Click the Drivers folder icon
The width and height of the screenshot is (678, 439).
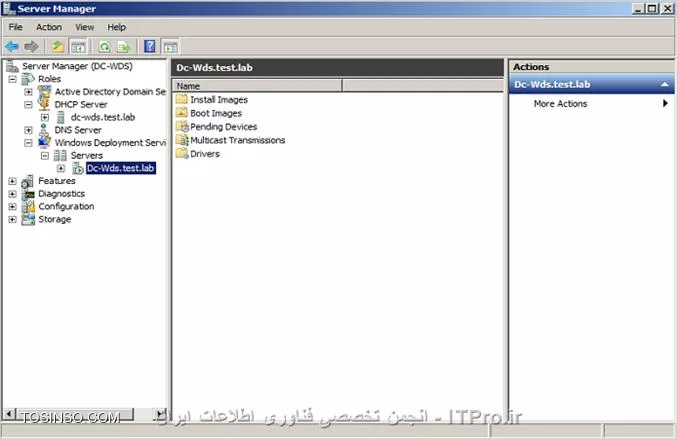[182, 154]
